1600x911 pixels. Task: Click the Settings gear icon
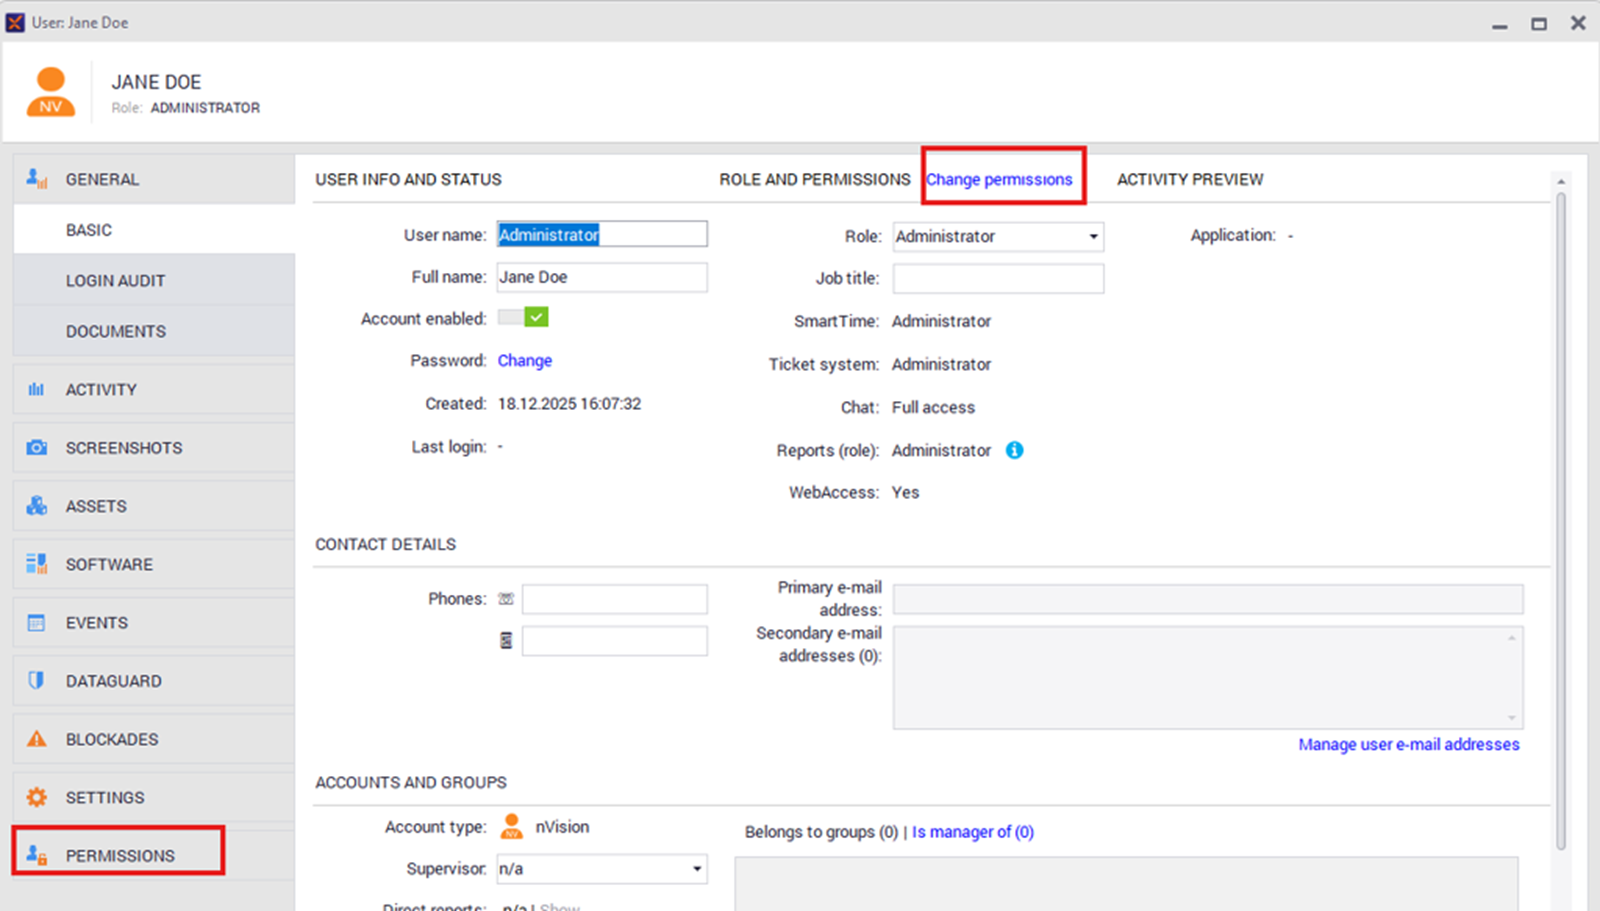point(37,797)
